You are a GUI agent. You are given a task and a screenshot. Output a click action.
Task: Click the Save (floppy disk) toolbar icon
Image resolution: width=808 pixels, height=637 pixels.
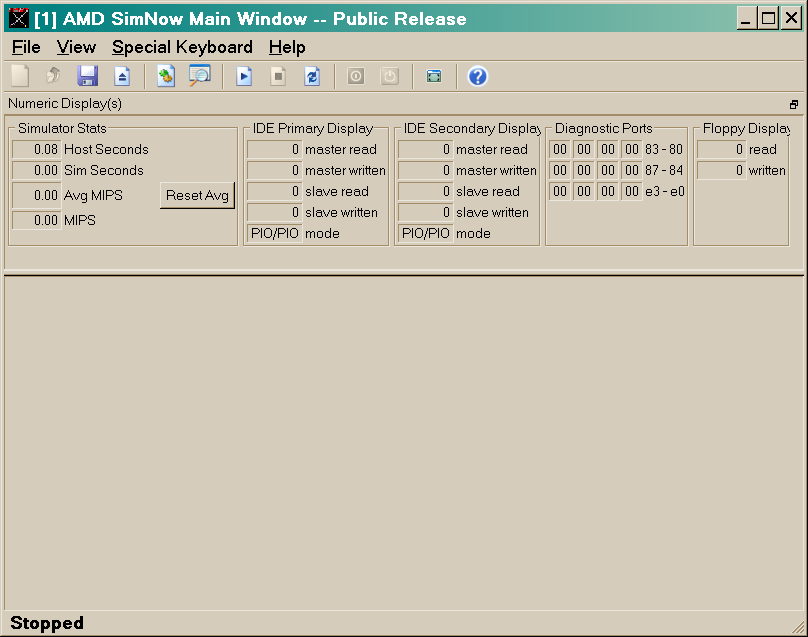87,76
